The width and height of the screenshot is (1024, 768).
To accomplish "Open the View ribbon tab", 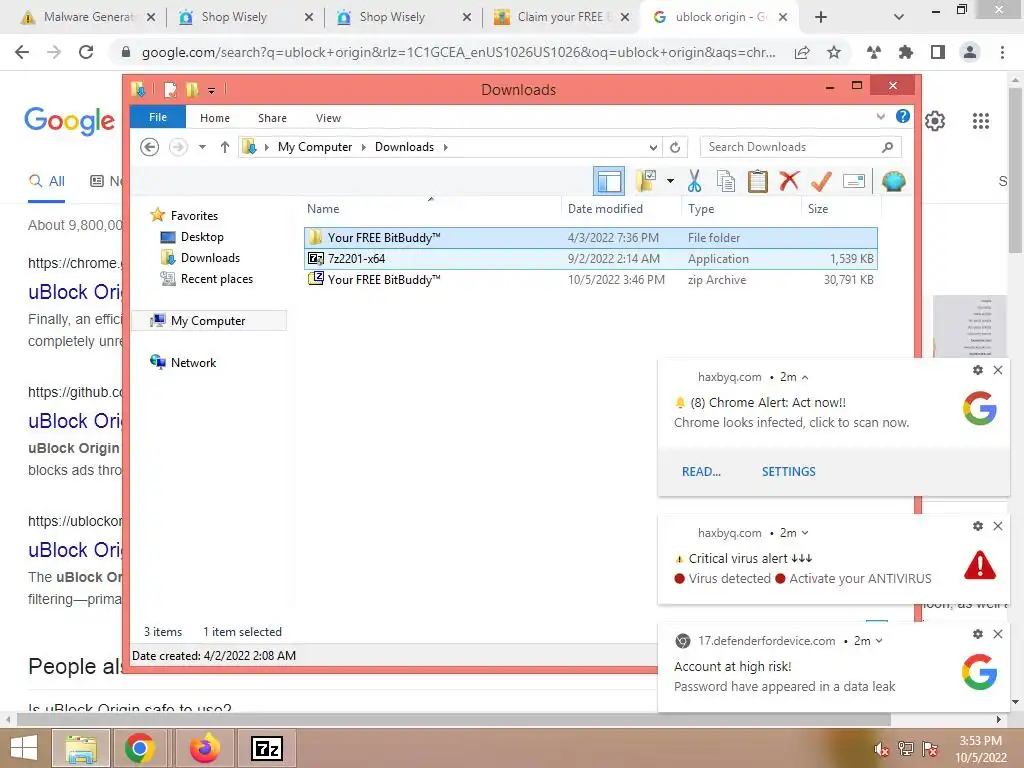I will point(328,118).
